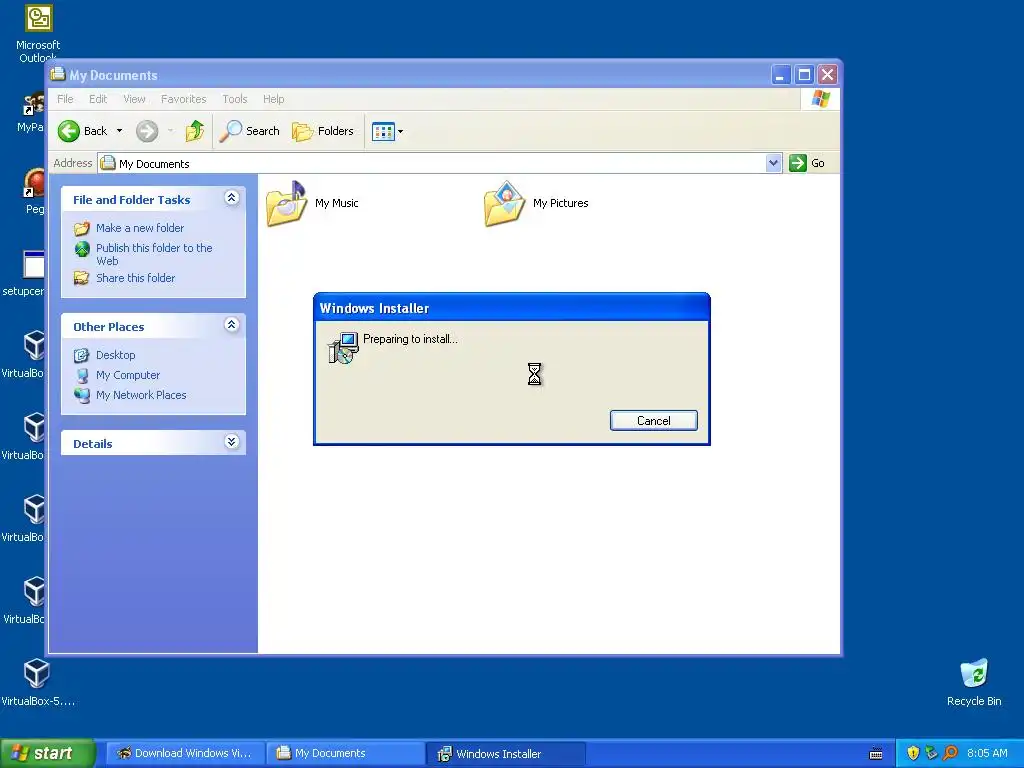Image resolution: width=1024 pixels, height=768 pixels.
Task: Open the File menu
Action: point(65,99)
